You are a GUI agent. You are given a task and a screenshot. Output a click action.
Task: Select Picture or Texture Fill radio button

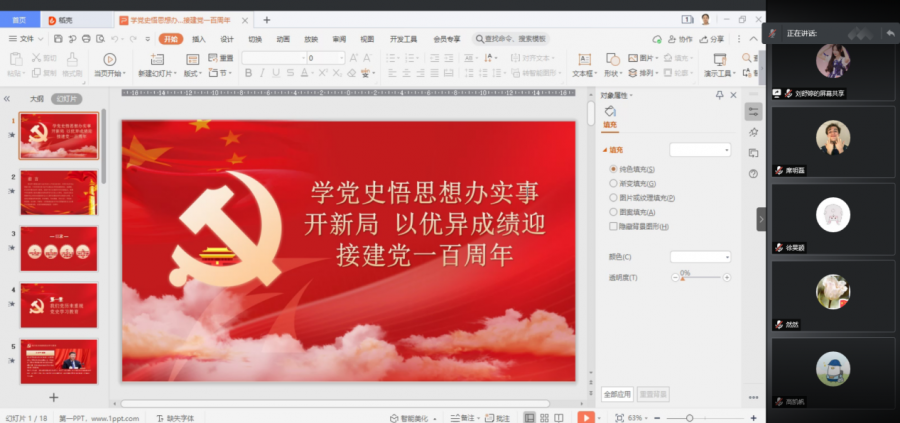coord(613,197)
